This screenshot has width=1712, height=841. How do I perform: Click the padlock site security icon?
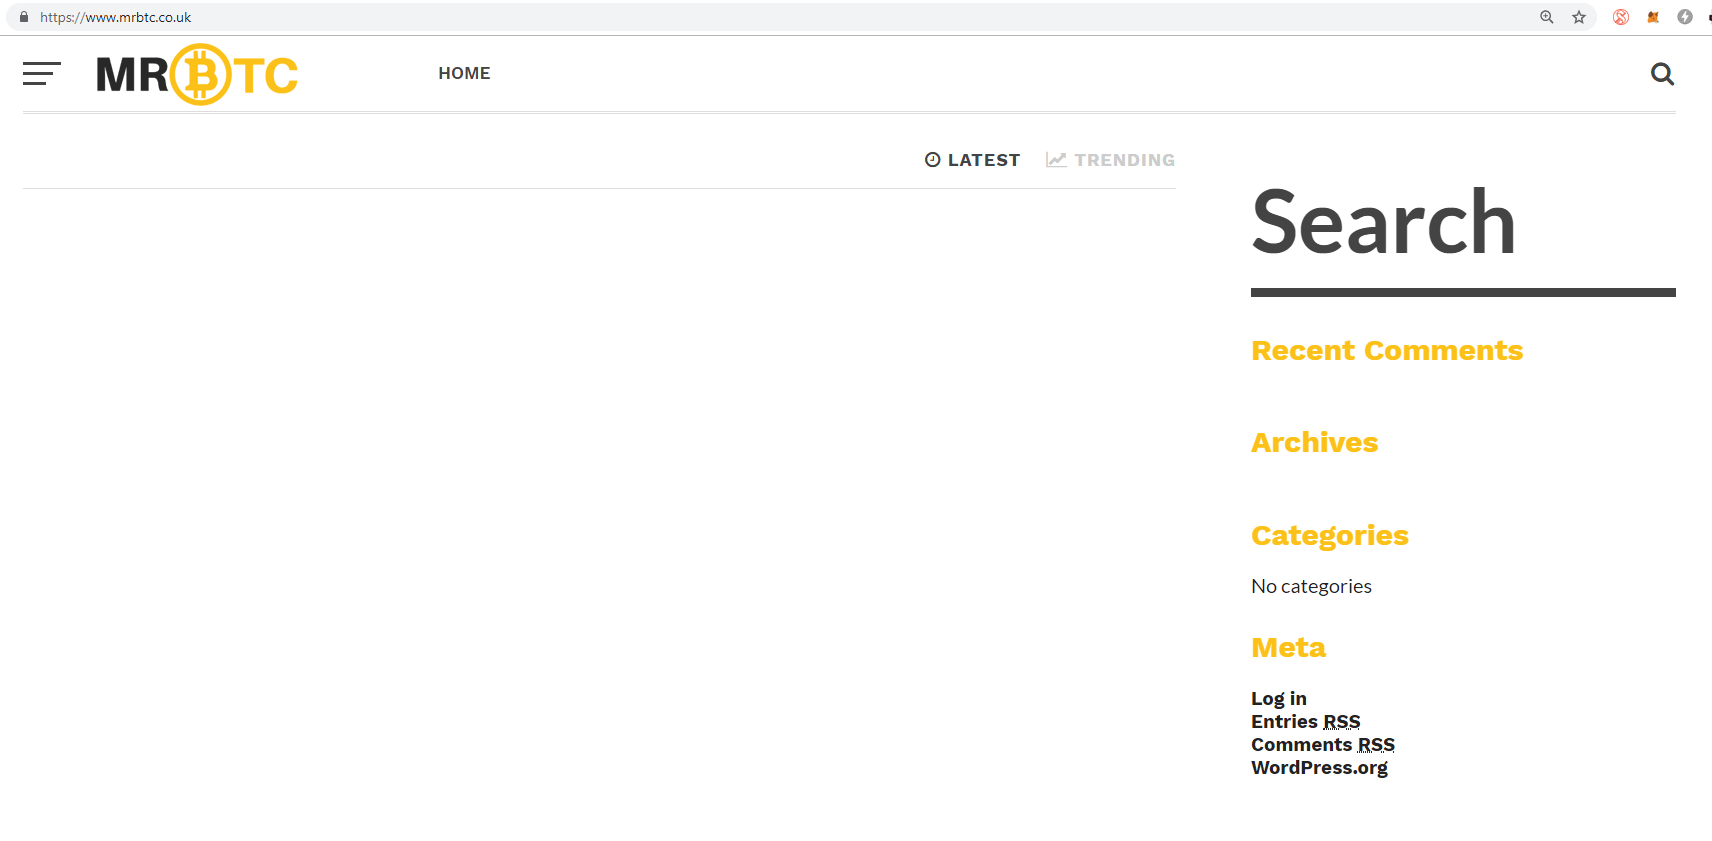pyautogui.click(x=24, y=17)
